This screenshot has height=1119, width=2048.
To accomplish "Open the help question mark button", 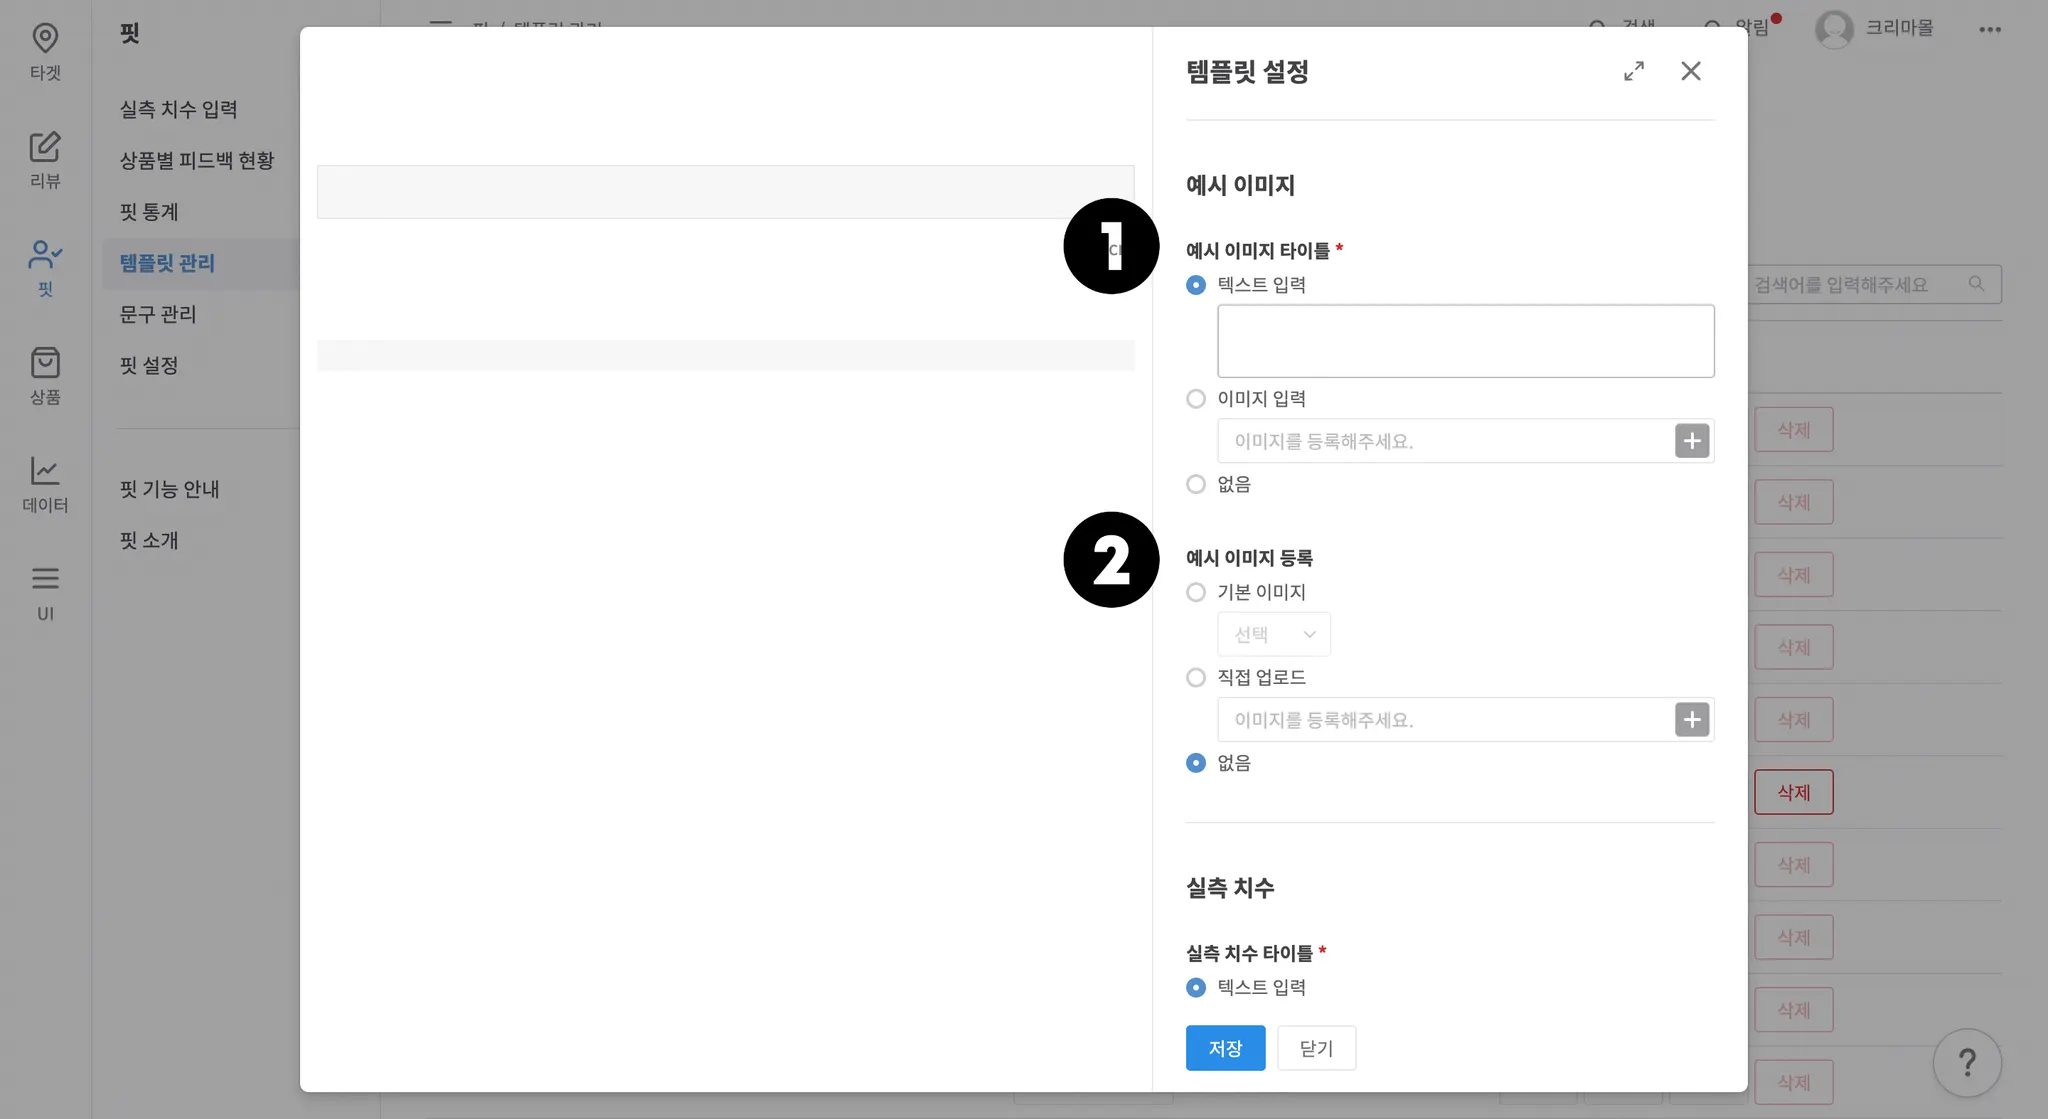I will (x=1966, y=1063).
